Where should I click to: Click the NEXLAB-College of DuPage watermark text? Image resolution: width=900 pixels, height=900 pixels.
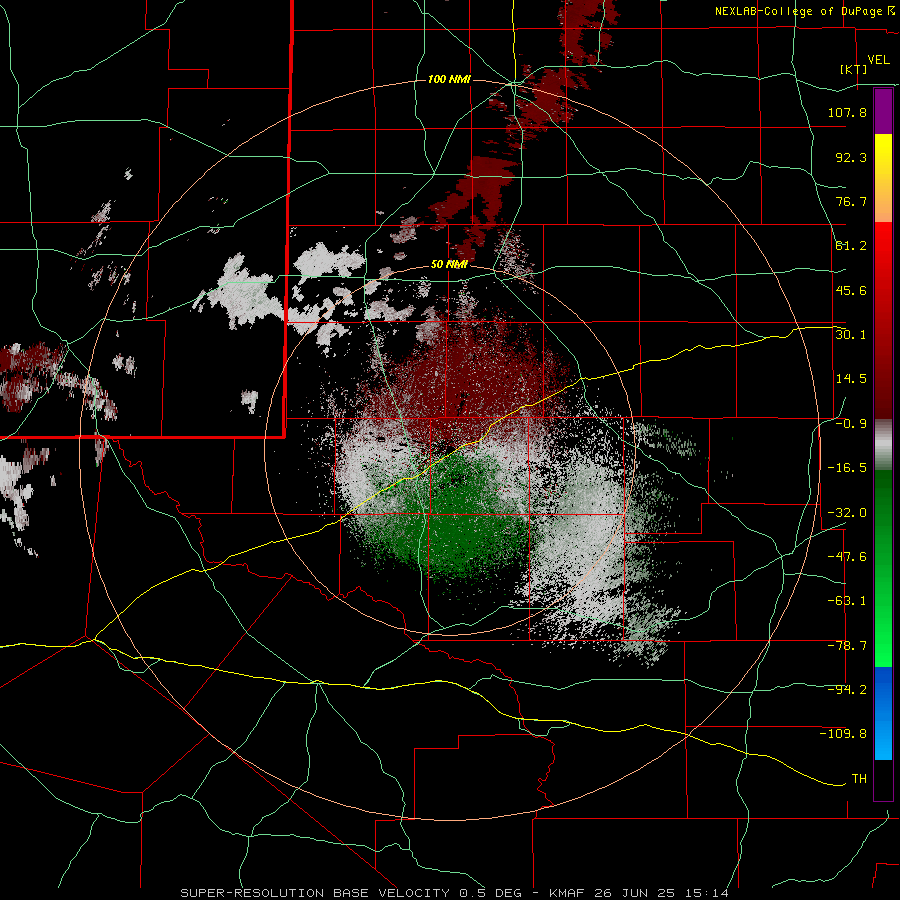(804, 11)
